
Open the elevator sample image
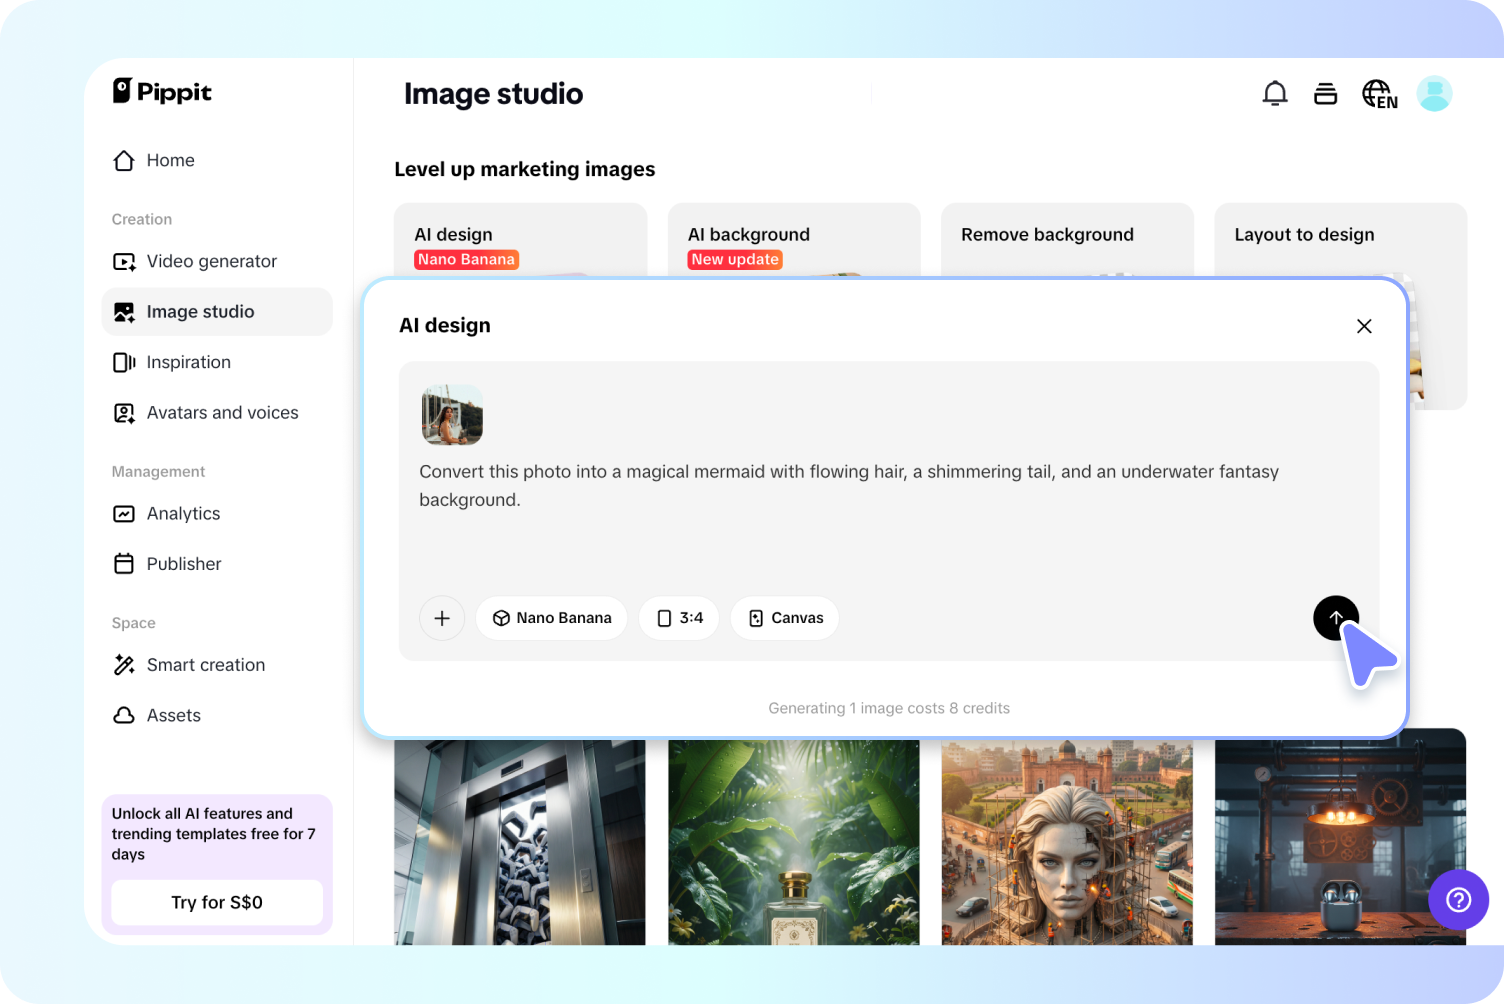click(520, 842)
